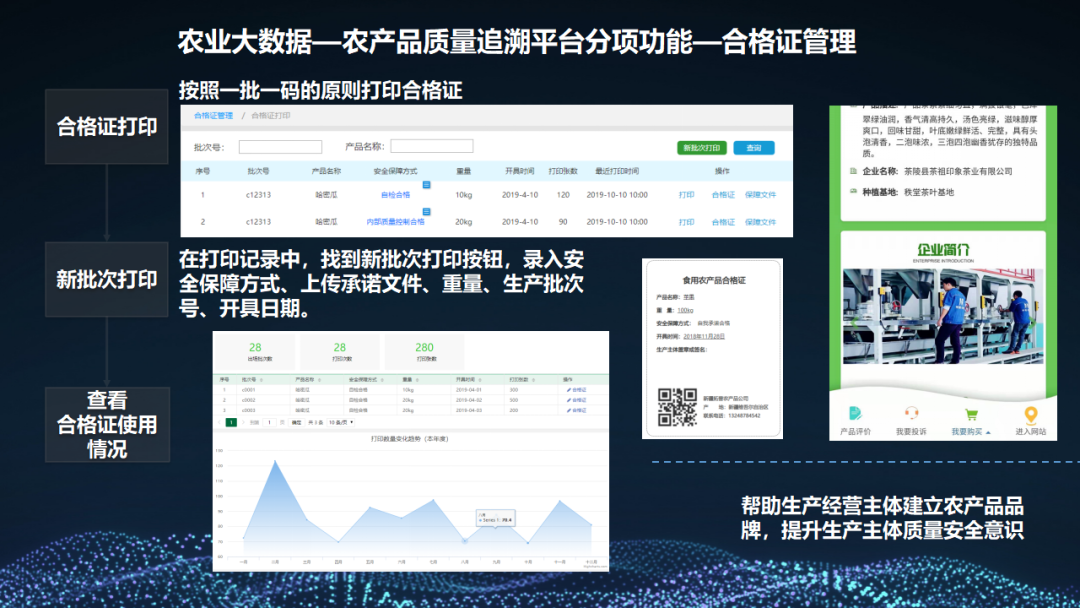Tap the 产品评价 document icon
This screenshot has width=1080, height=608.
point(855,414)
